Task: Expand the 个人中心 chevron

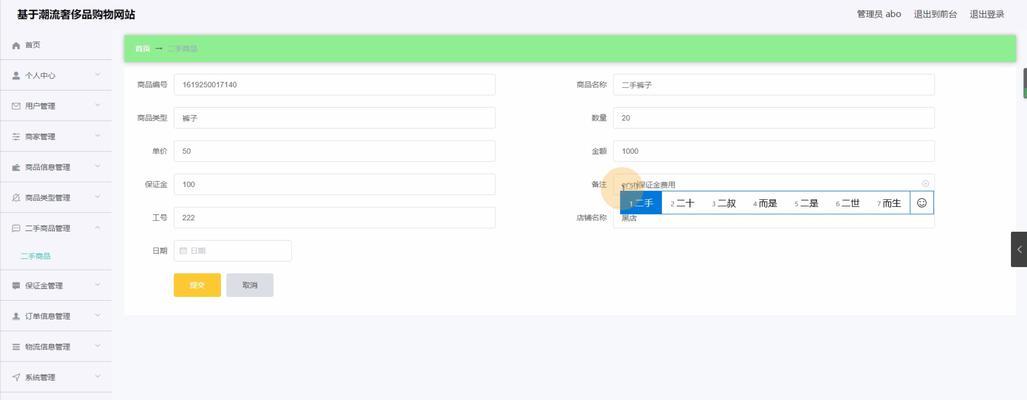Action: point(98,75)
